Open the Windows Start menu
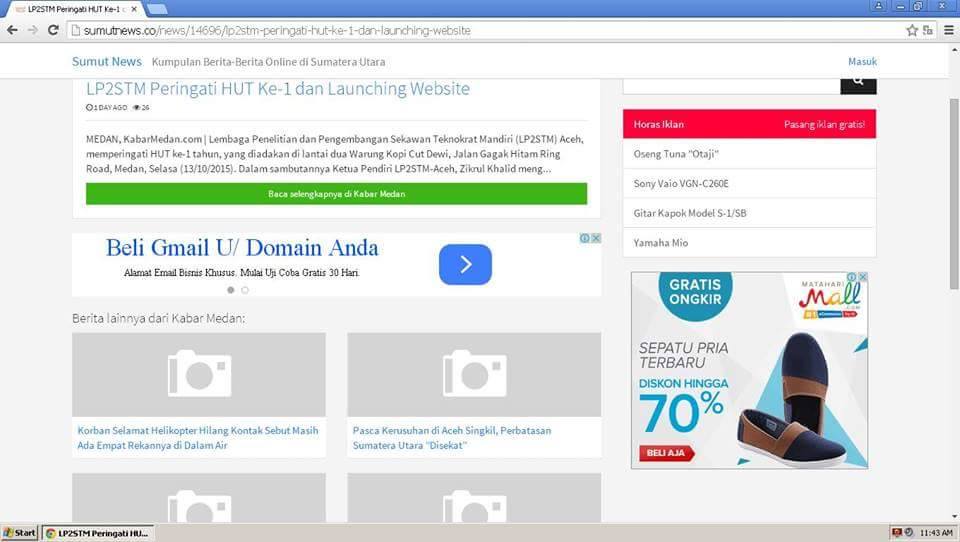Screen dimensions: 960x542 point(20,533)
